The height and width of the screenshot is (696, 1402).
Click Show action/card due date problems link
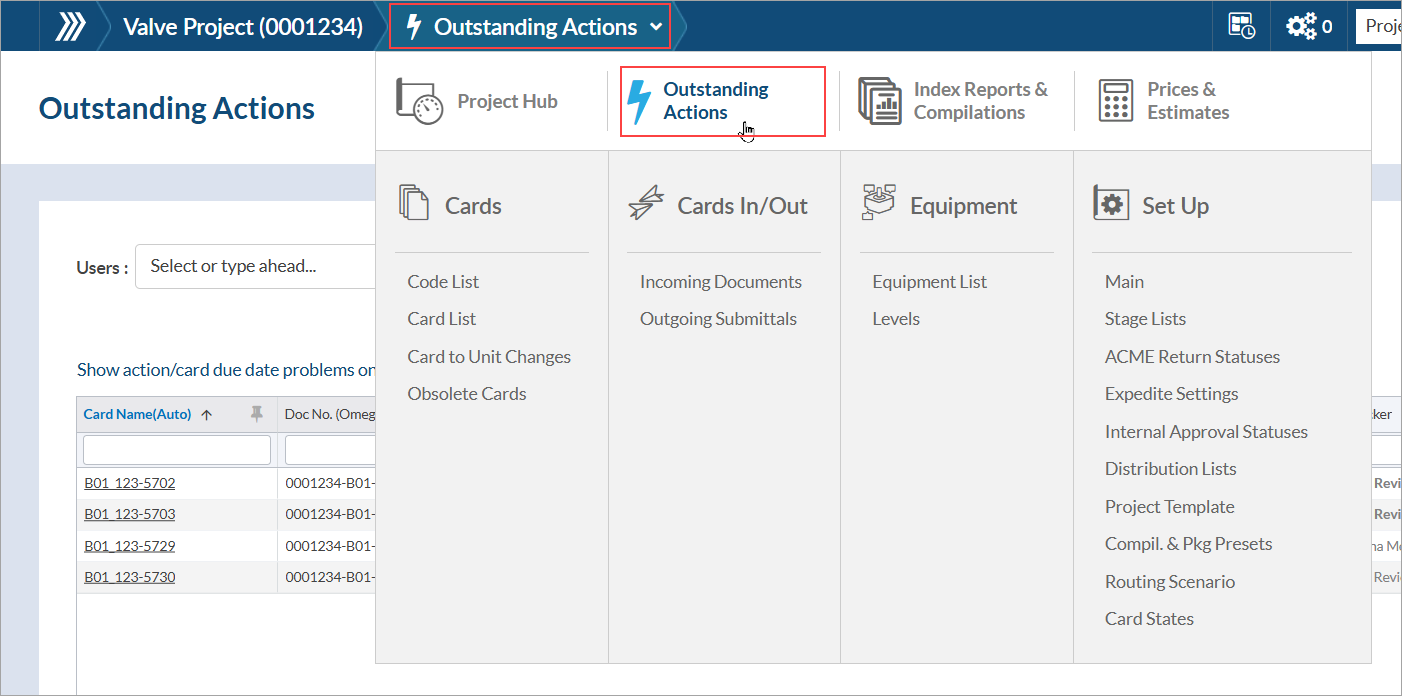(x=227, y=370)
